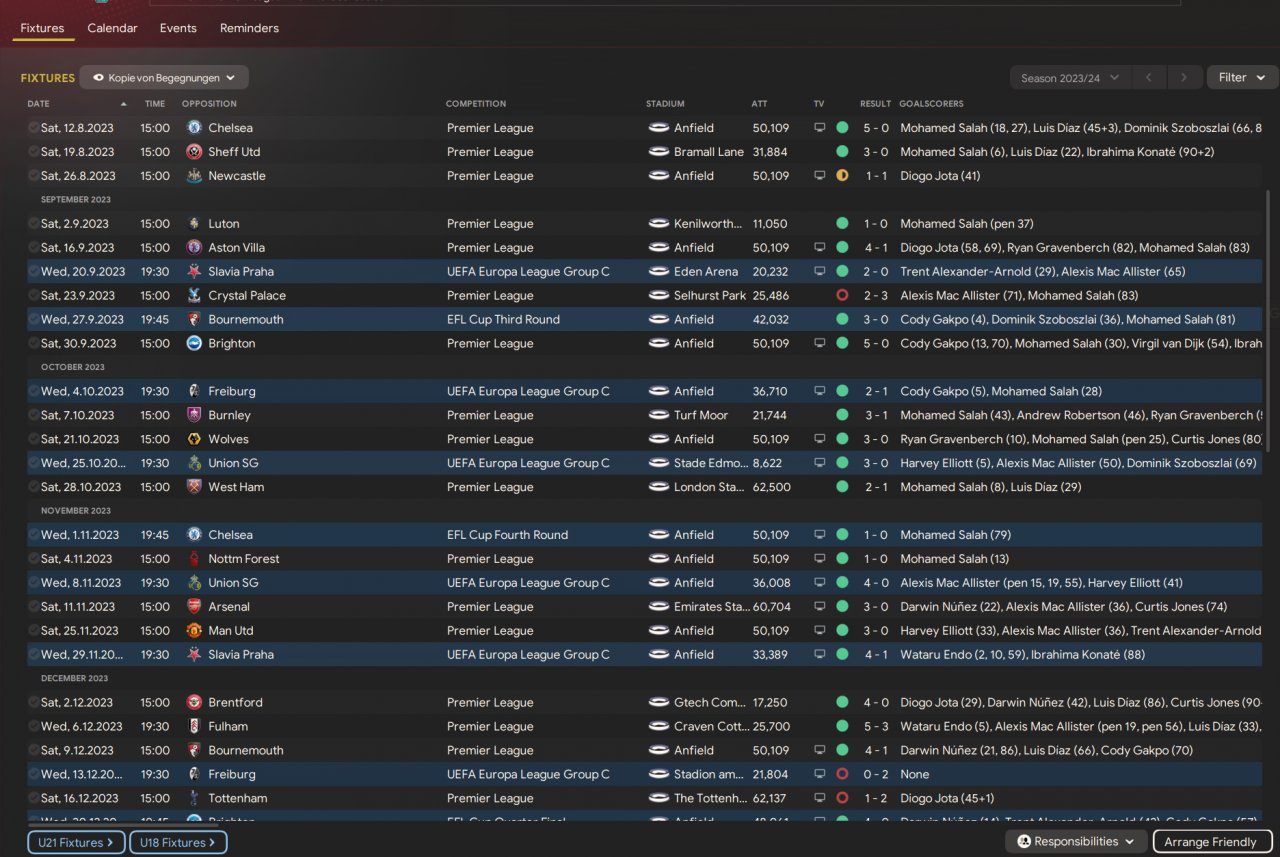Go to the previous season arrow

click(1149, 78)
